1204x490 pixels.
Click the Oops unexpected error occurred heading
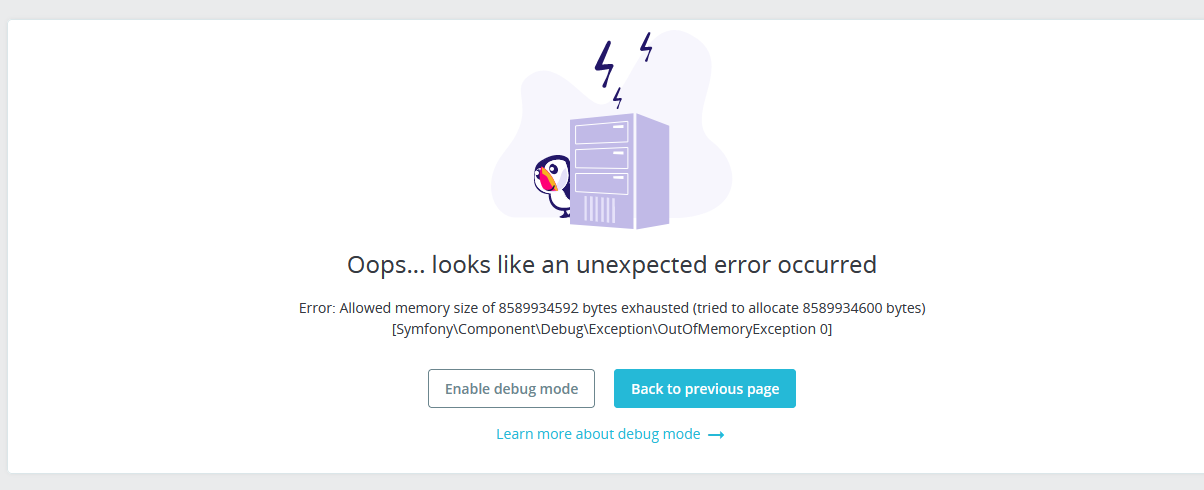click(x=611, y=265)
